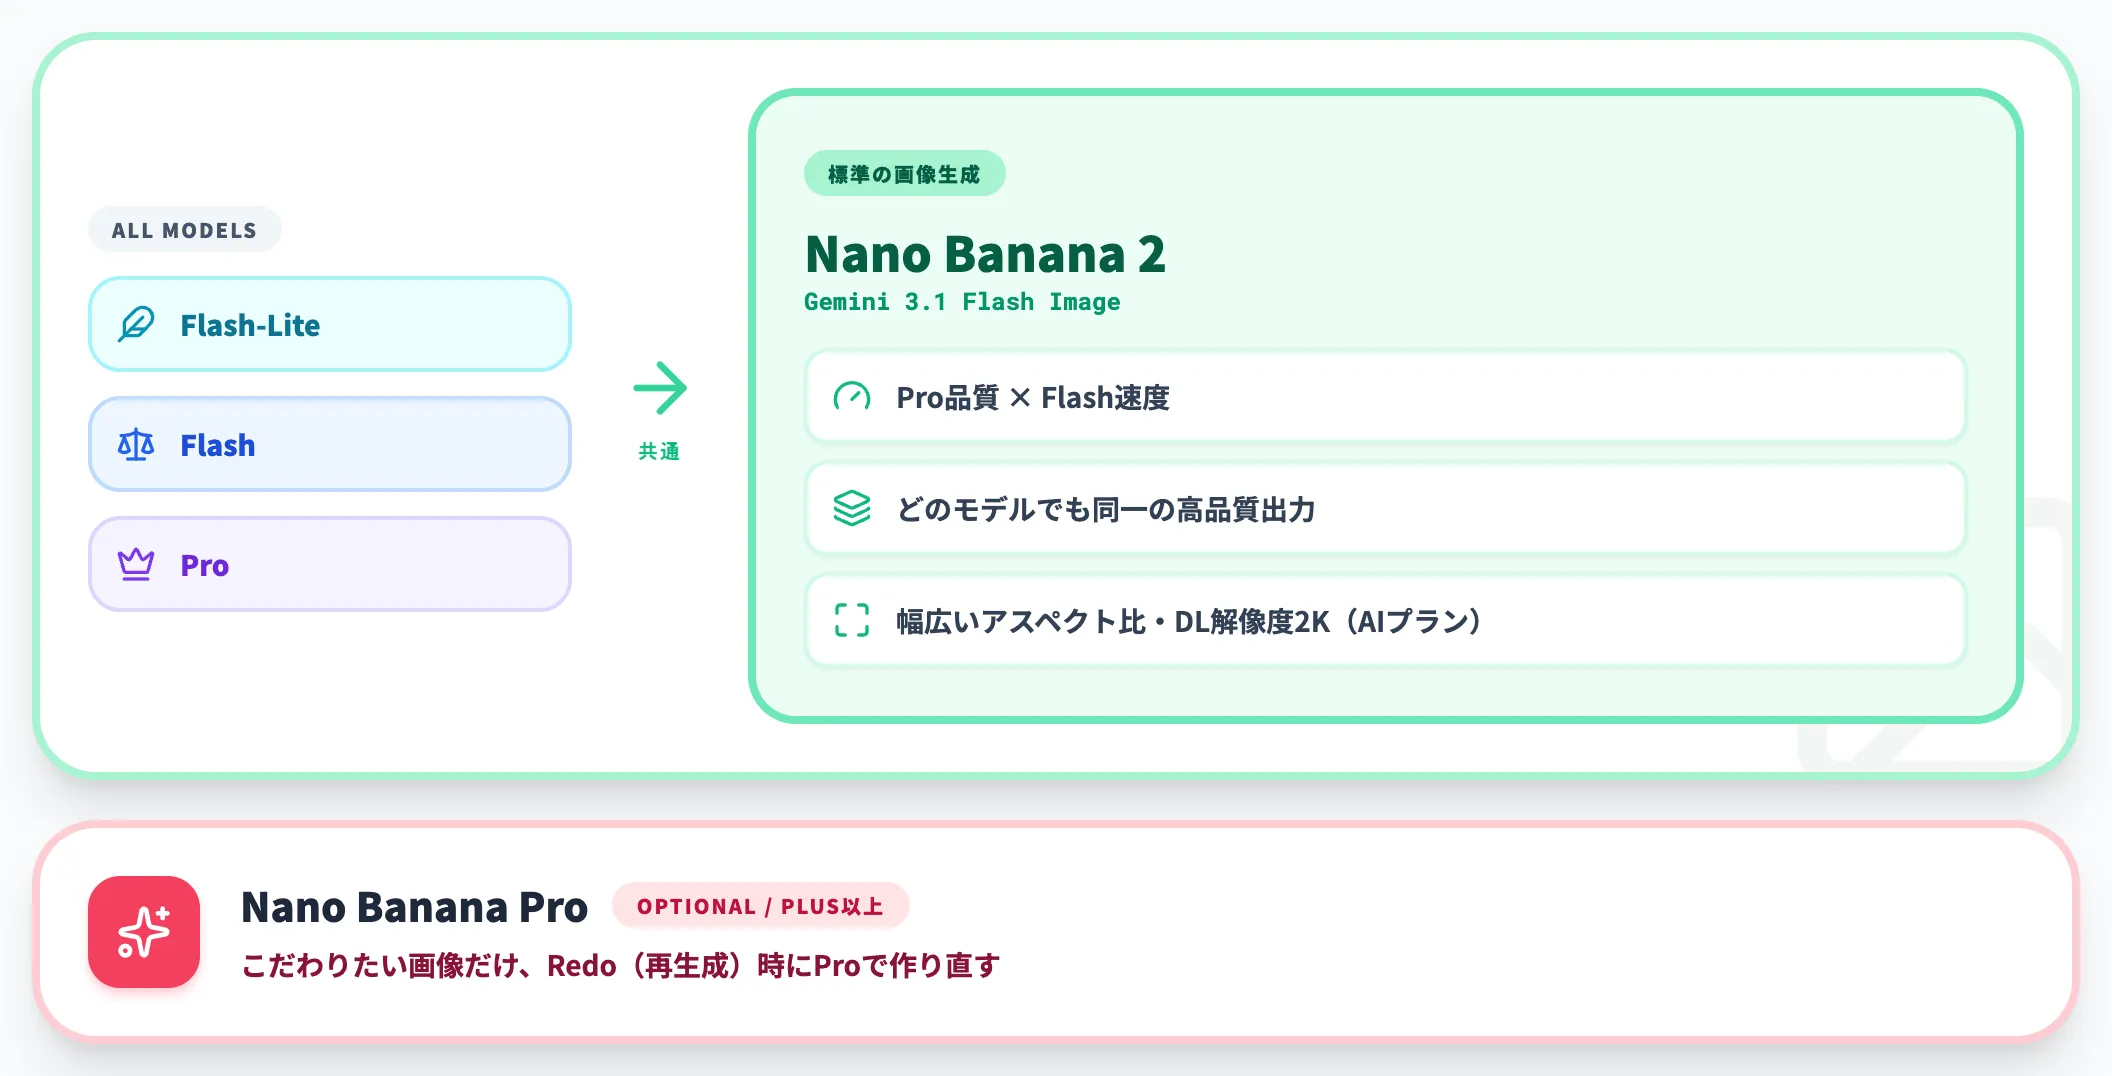Open the Pro品質 × Flash速度 feature row

tap(1386, 397)
